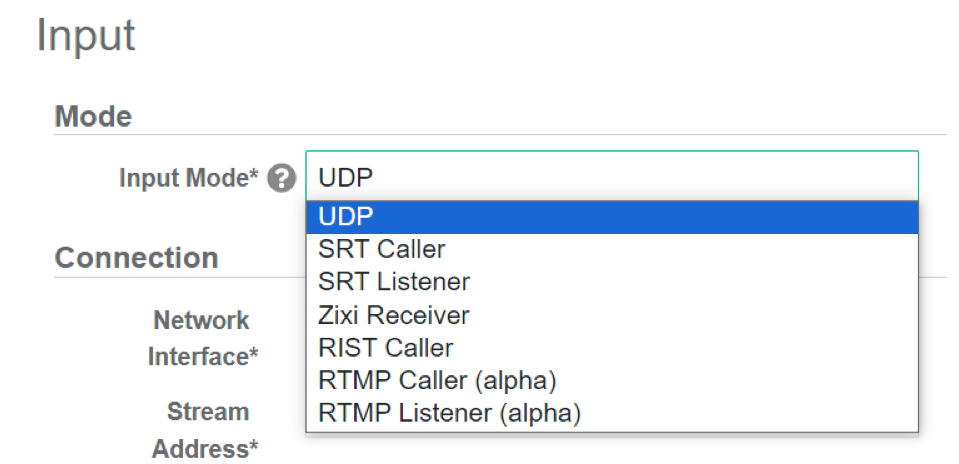Click the help icon beside Input Mode
Viewport: 959px width, 464px height.
pos(283,179)
